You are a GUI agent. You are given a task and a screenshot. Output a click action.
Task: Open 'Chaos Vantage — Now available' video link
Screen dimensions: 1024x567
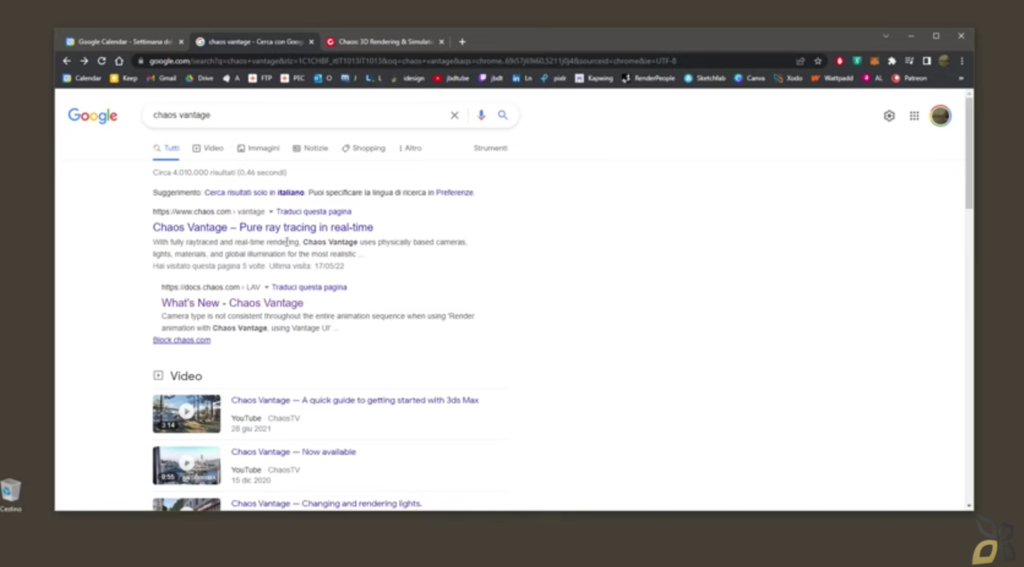[x=293, y=452]
